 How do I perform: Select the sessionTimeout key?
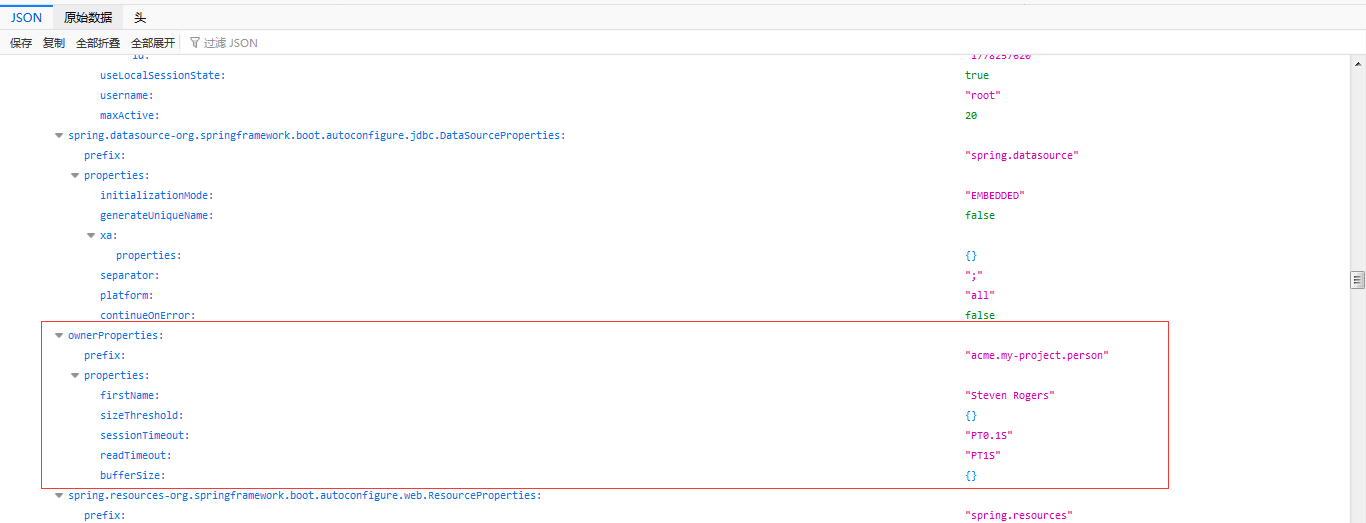(144, 435)
